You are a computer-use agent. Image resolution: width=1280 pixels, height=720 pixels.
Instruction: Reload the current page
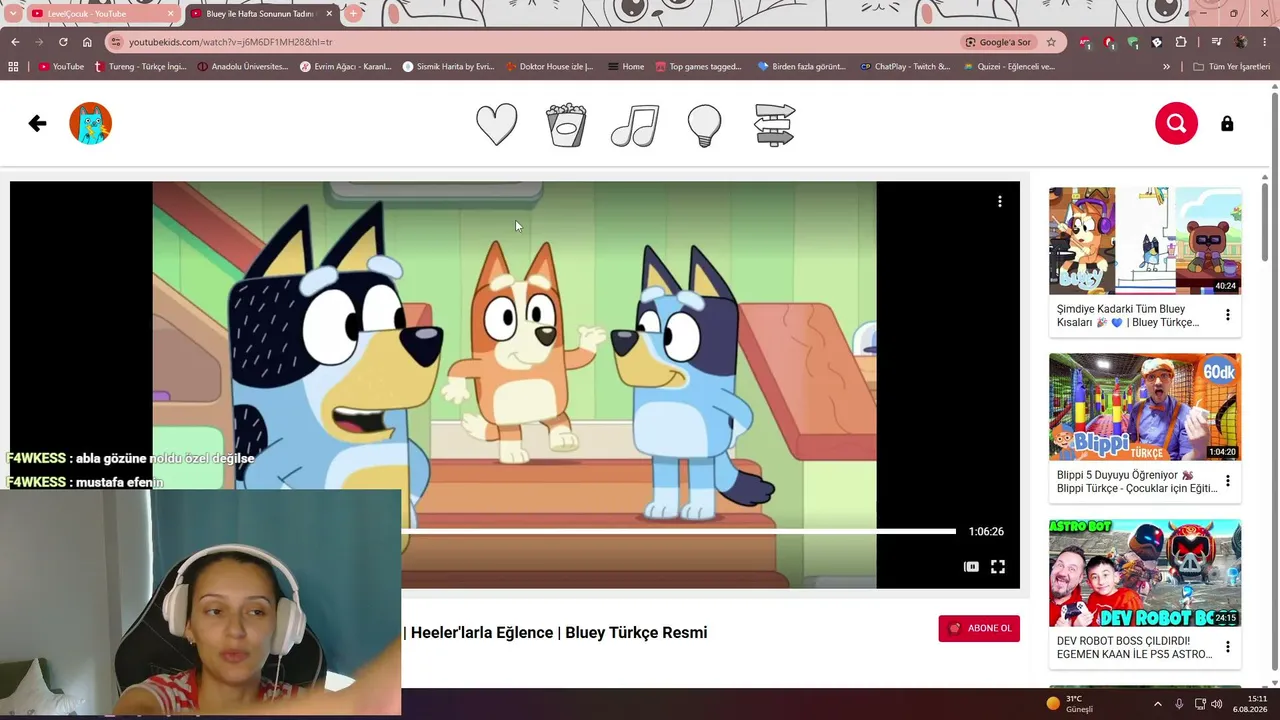(x=63, y=42)
